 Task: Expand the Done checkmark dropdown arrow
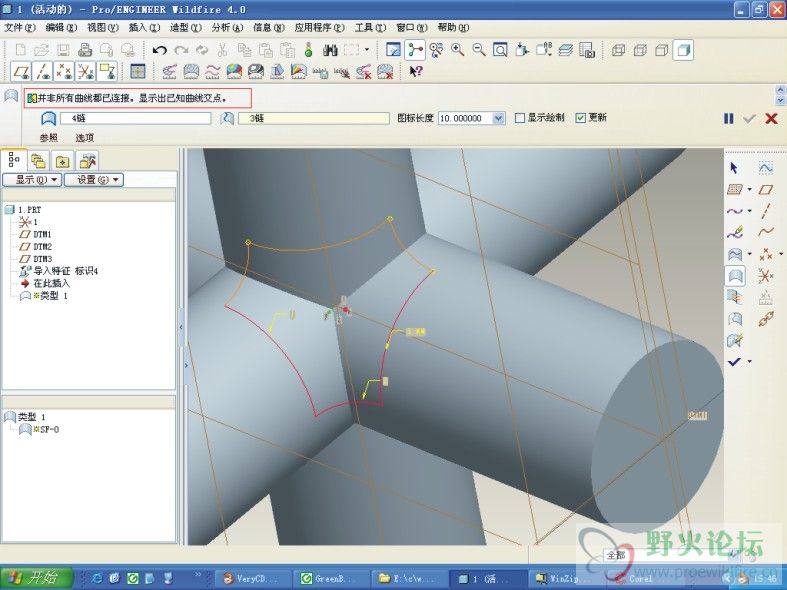[x=749, y=361]
